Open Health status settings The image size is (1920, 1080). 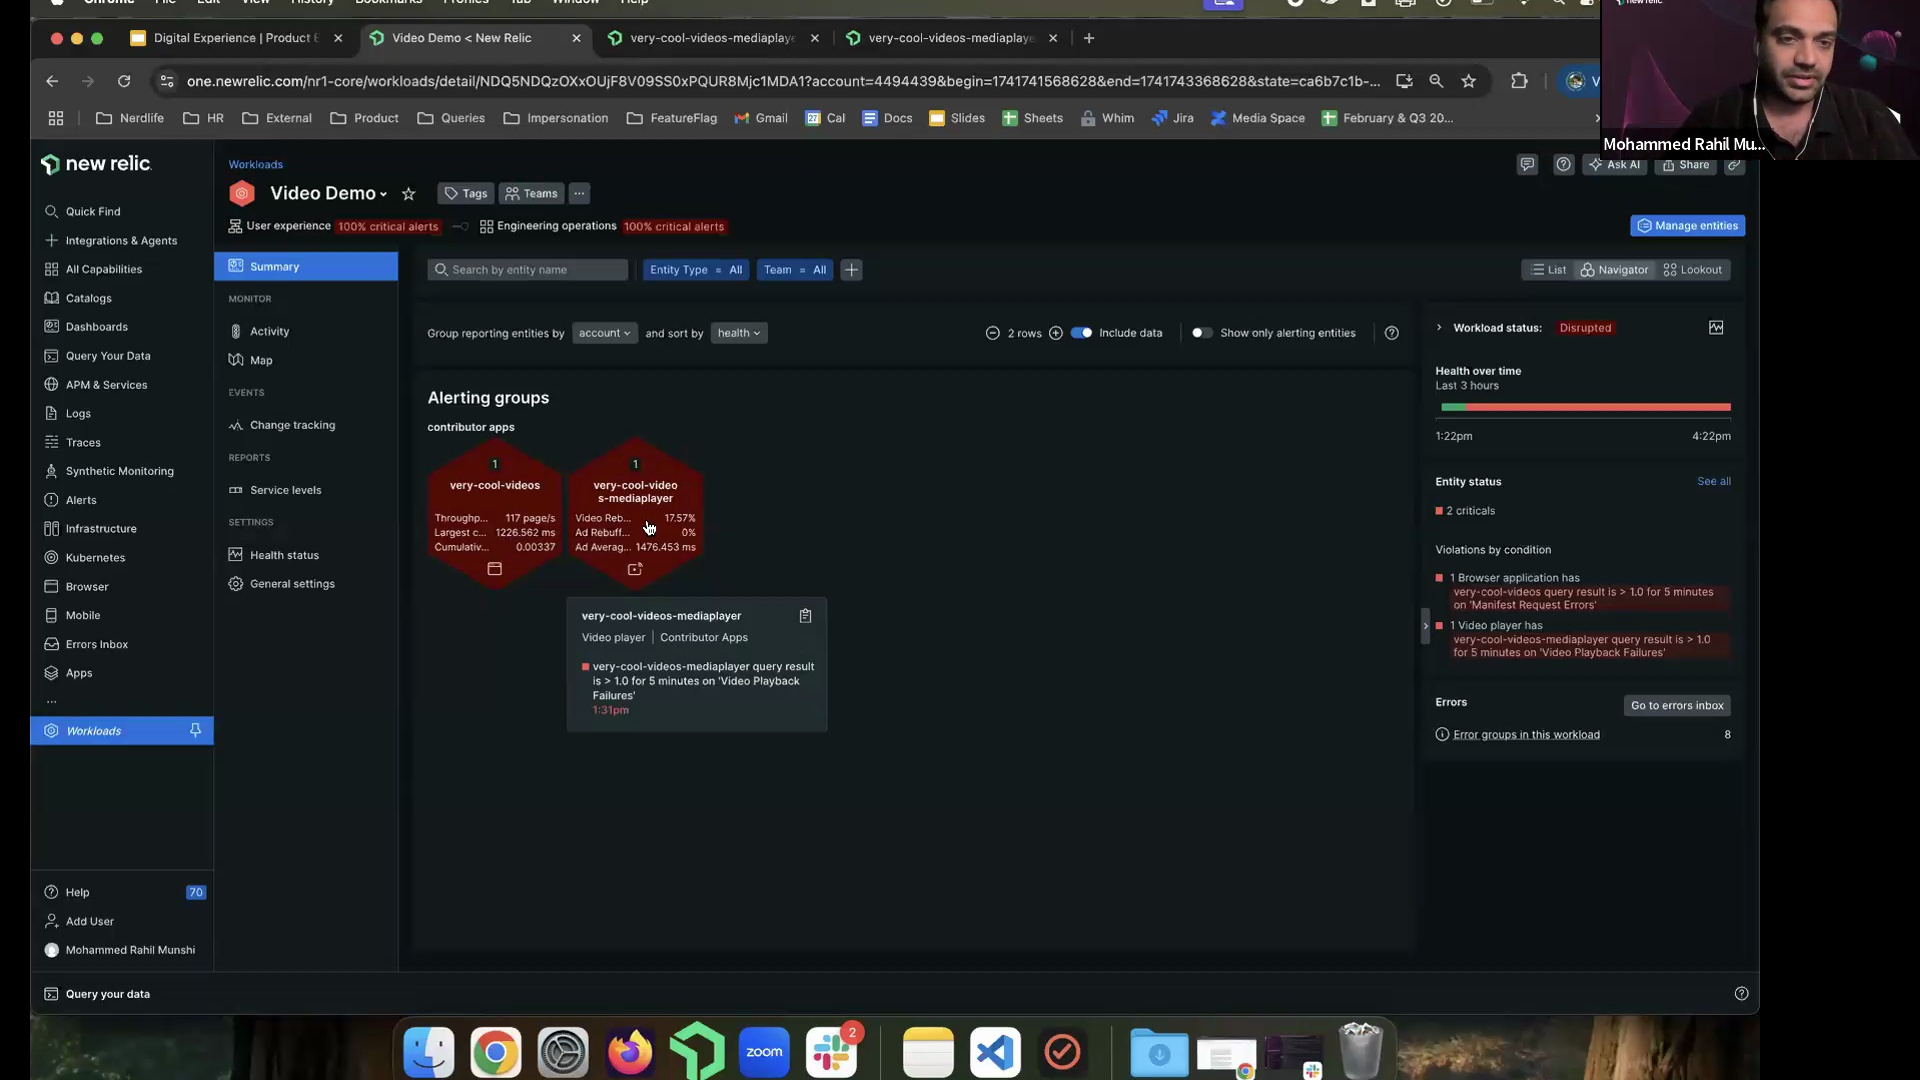pyautogui.click(x=284, y=556)
